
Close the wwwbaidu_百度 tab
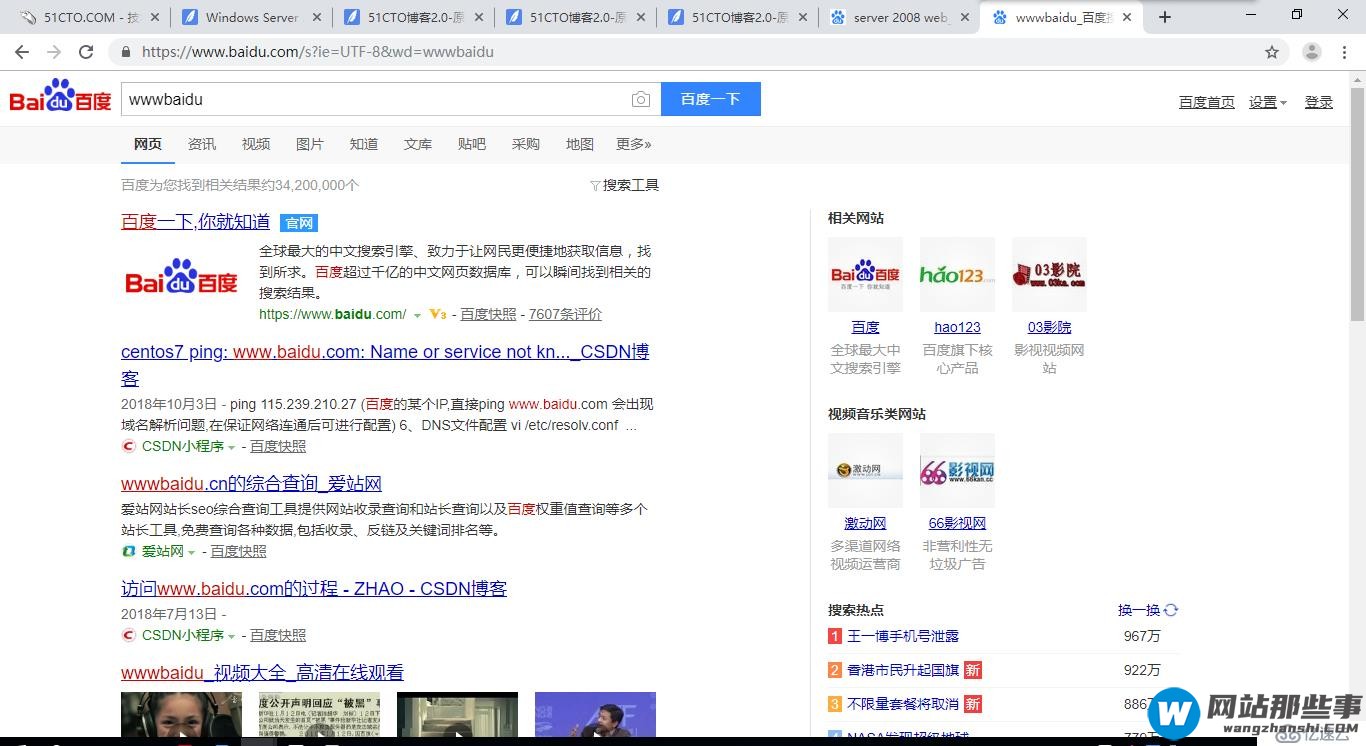click(1127, 17)
